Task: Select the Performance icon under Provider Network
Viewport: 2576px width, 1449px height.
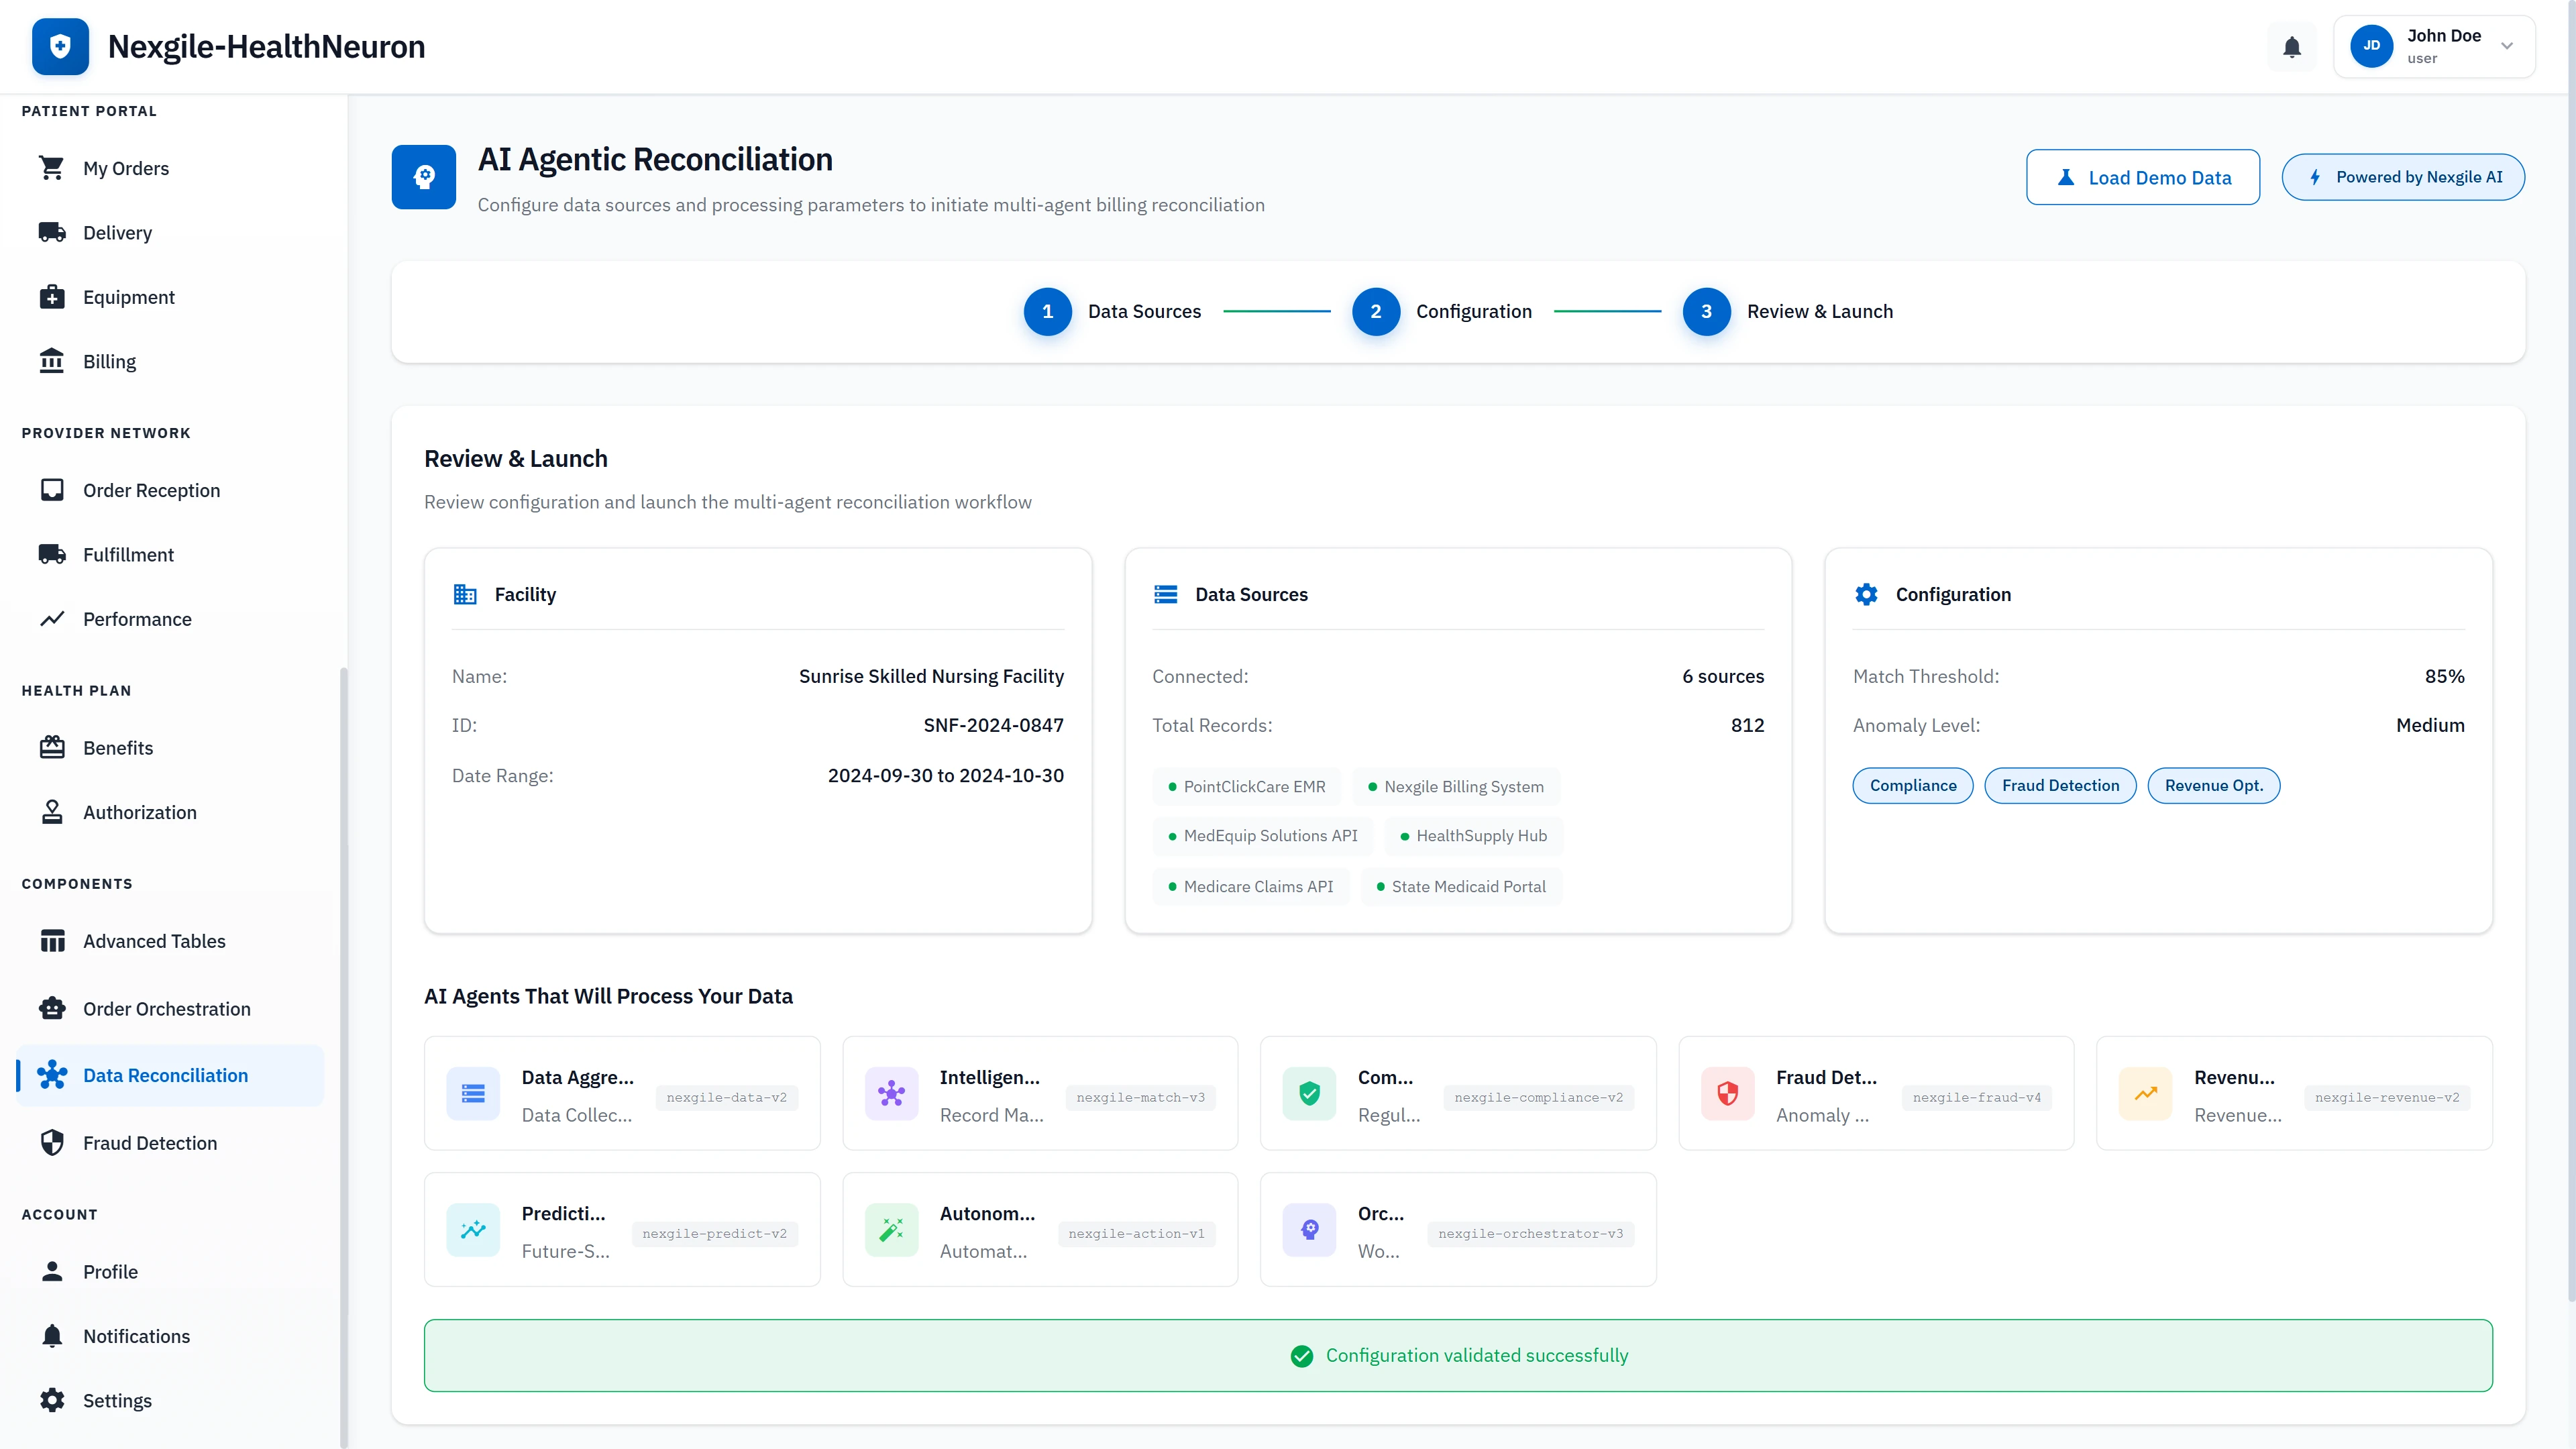Action: [53, 619]
